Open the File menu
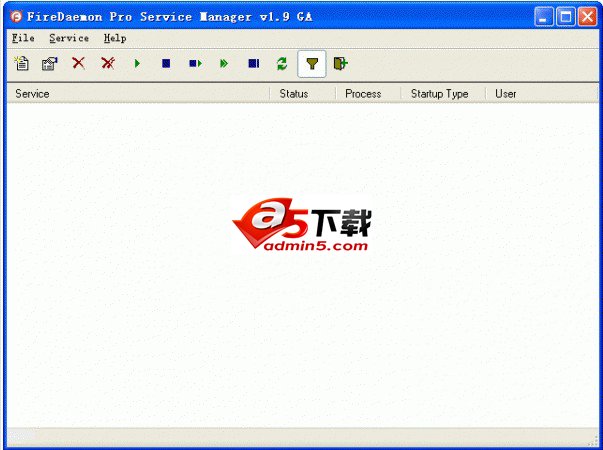 [x=23, y=38]
